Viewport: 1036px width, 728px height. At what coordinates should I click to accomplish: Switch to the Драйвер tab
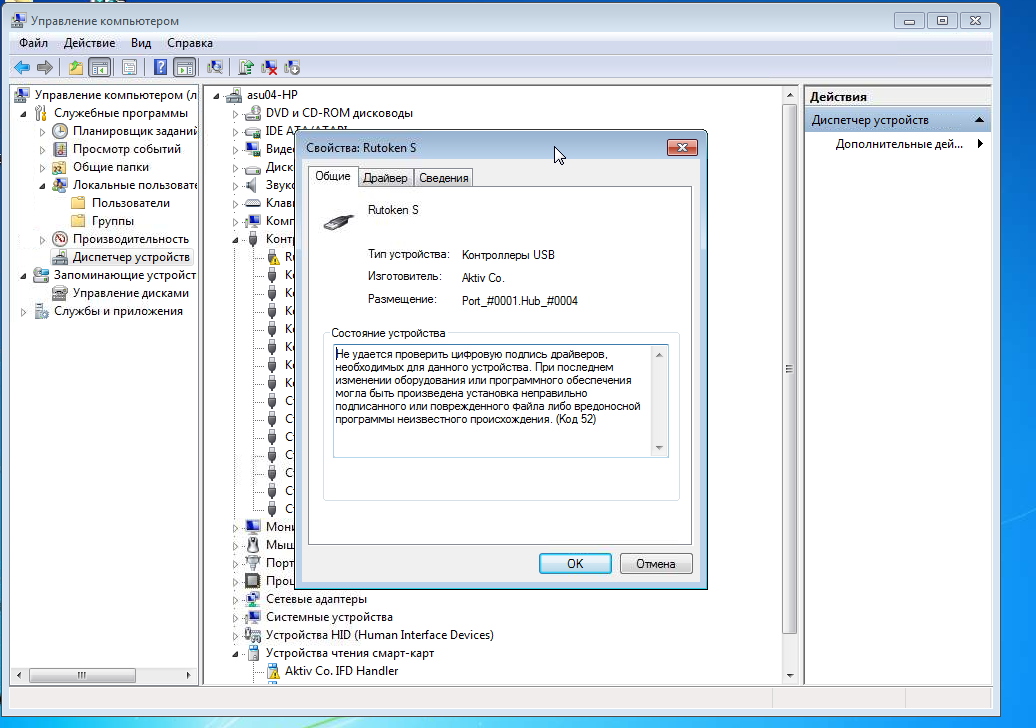pos(385,178)
